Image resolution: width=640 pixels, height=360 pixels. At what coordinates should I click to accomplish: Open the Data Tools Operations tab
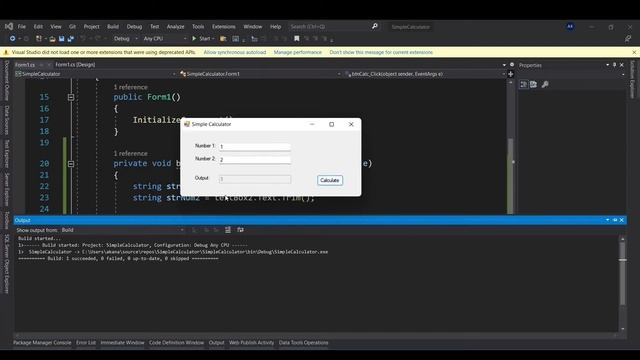click(304, 343)
